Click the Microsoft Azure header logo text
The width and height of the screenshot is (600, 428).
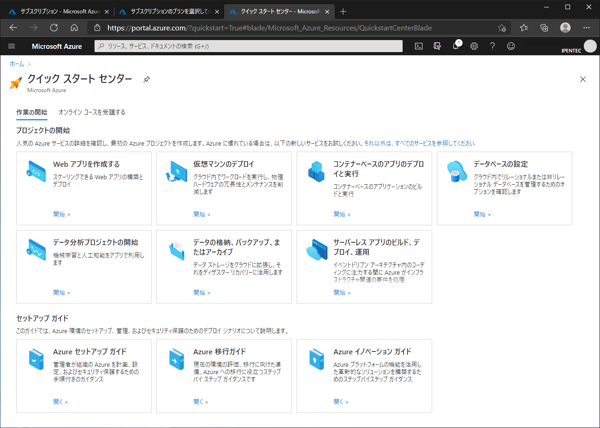[57, 46]
